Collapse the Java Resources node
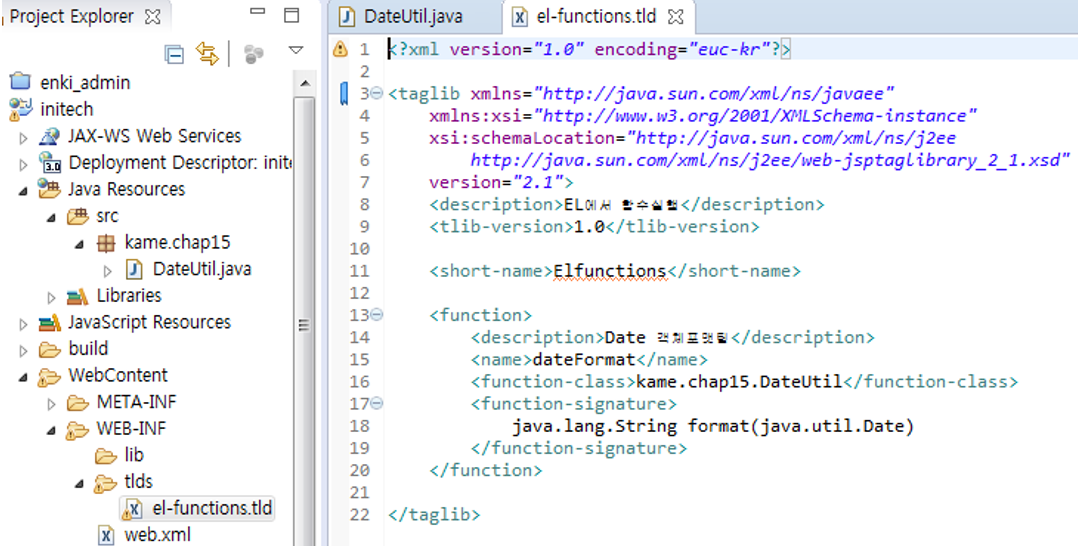This screenshot has height=546, width=1078. 24,191
